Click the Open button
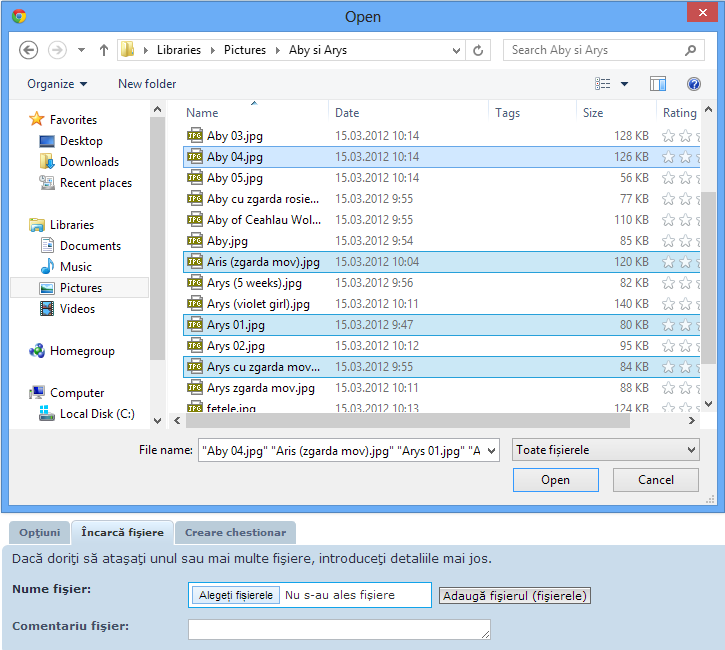Viewport: 725px width, 650px height. (555, 480)
